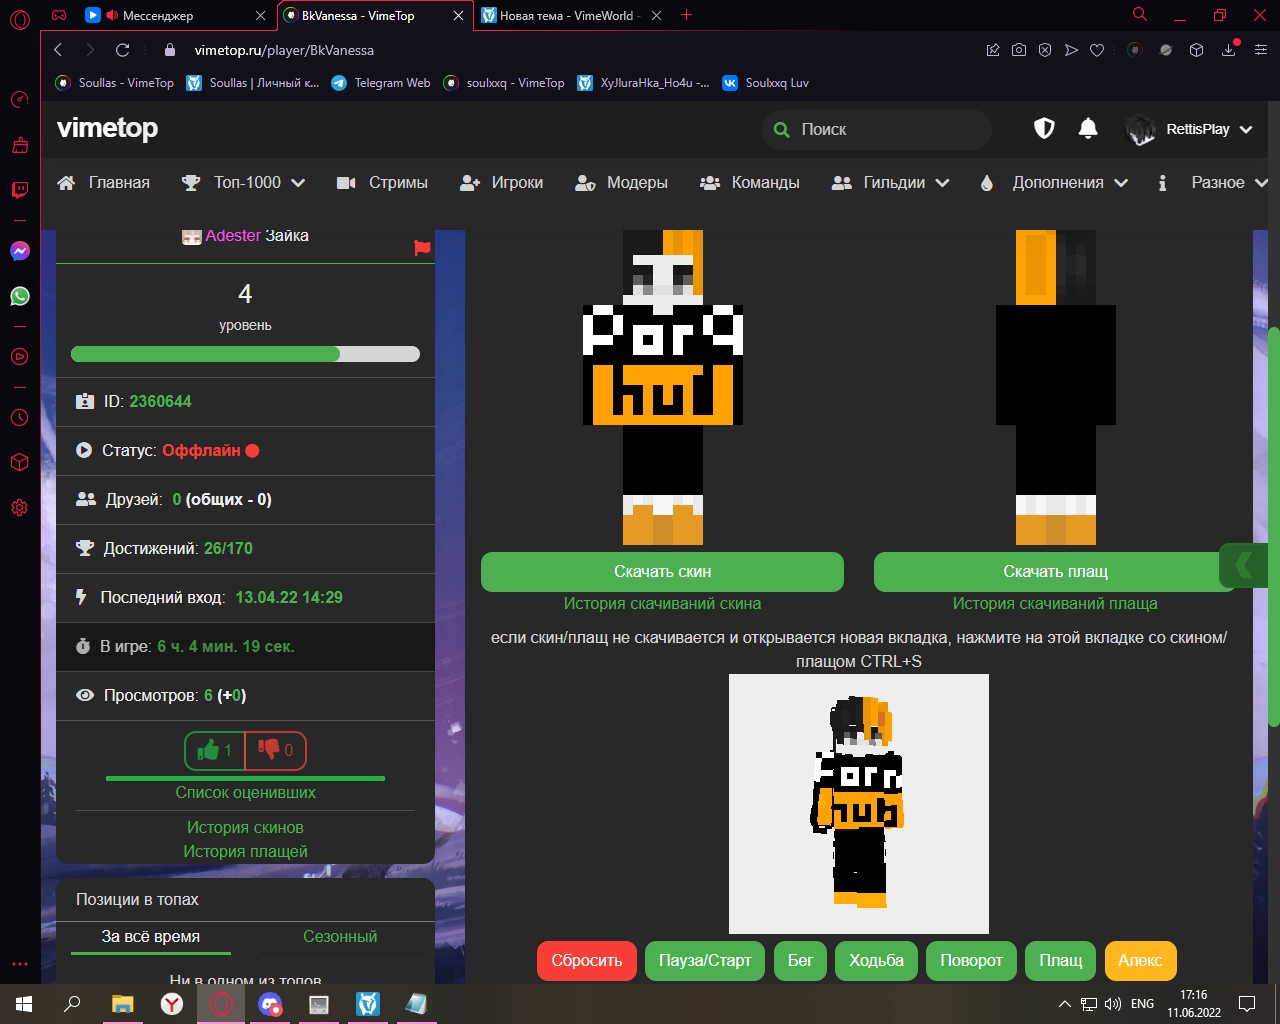Open WhatsApp in Opera sidebar

pos(20,296)
